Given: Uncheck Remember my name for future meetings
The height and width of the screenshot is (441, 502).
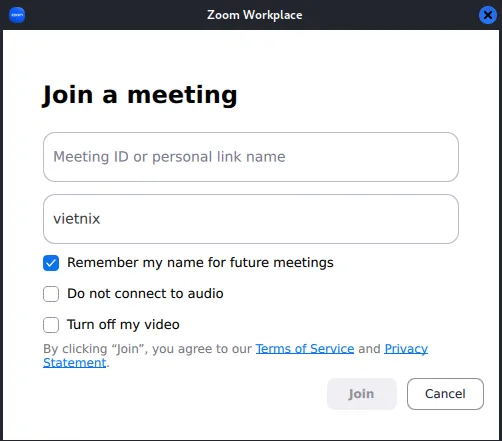Looking at the screenshot, I should coord(51,263).
